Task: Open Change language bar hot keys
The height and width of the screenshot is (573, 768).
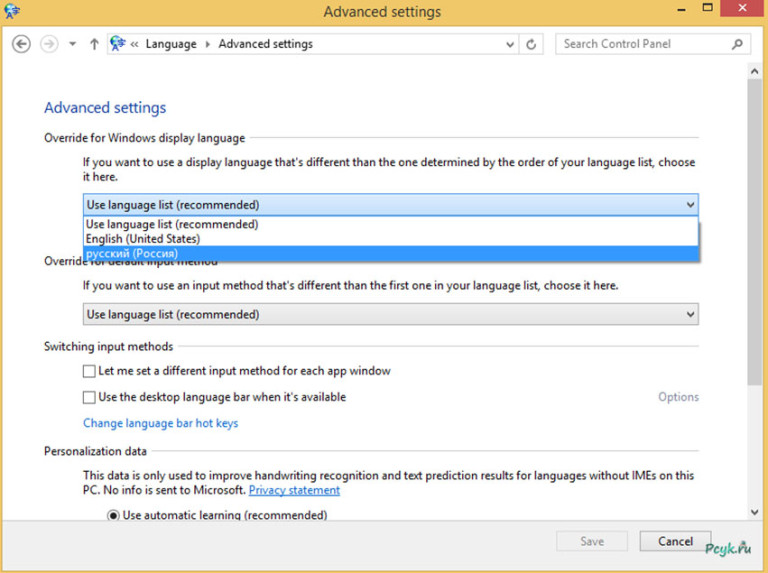Action: (160, 423)
